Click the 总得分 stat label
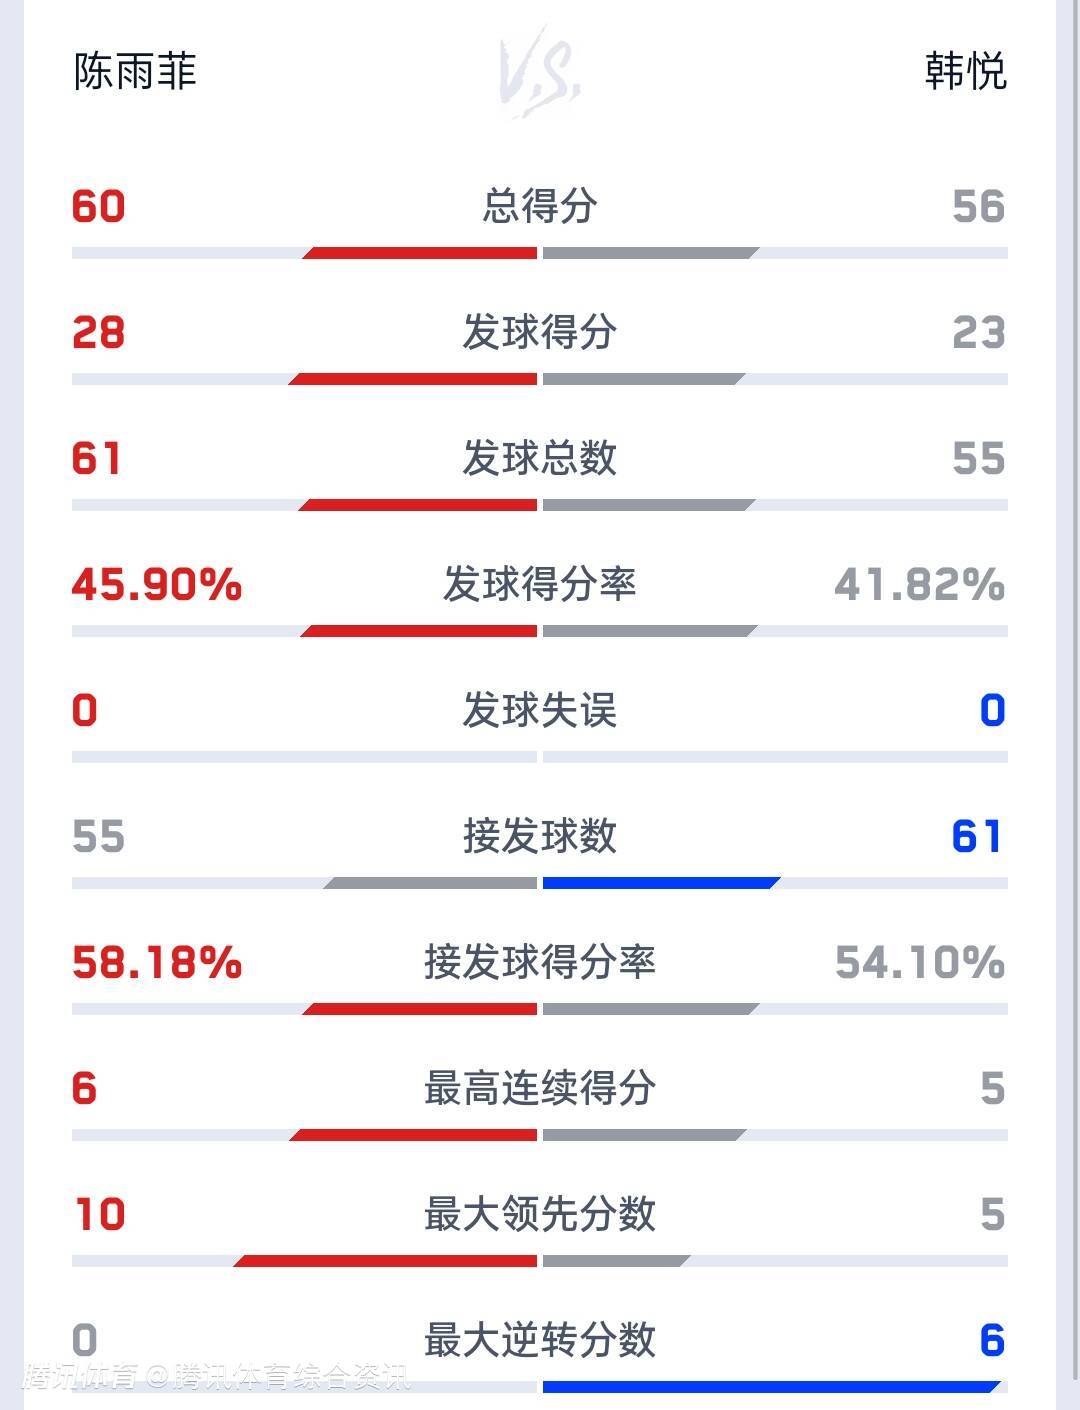Viewport: 1080px width, 1410px height. click(x=540, y=206)
